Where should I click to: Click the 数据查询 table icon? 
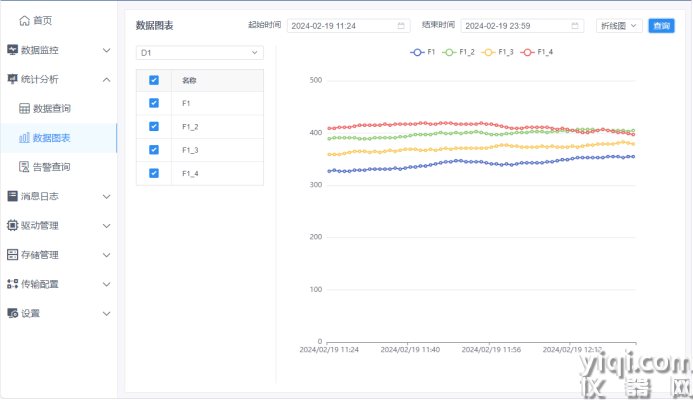[x=24, y=108]
